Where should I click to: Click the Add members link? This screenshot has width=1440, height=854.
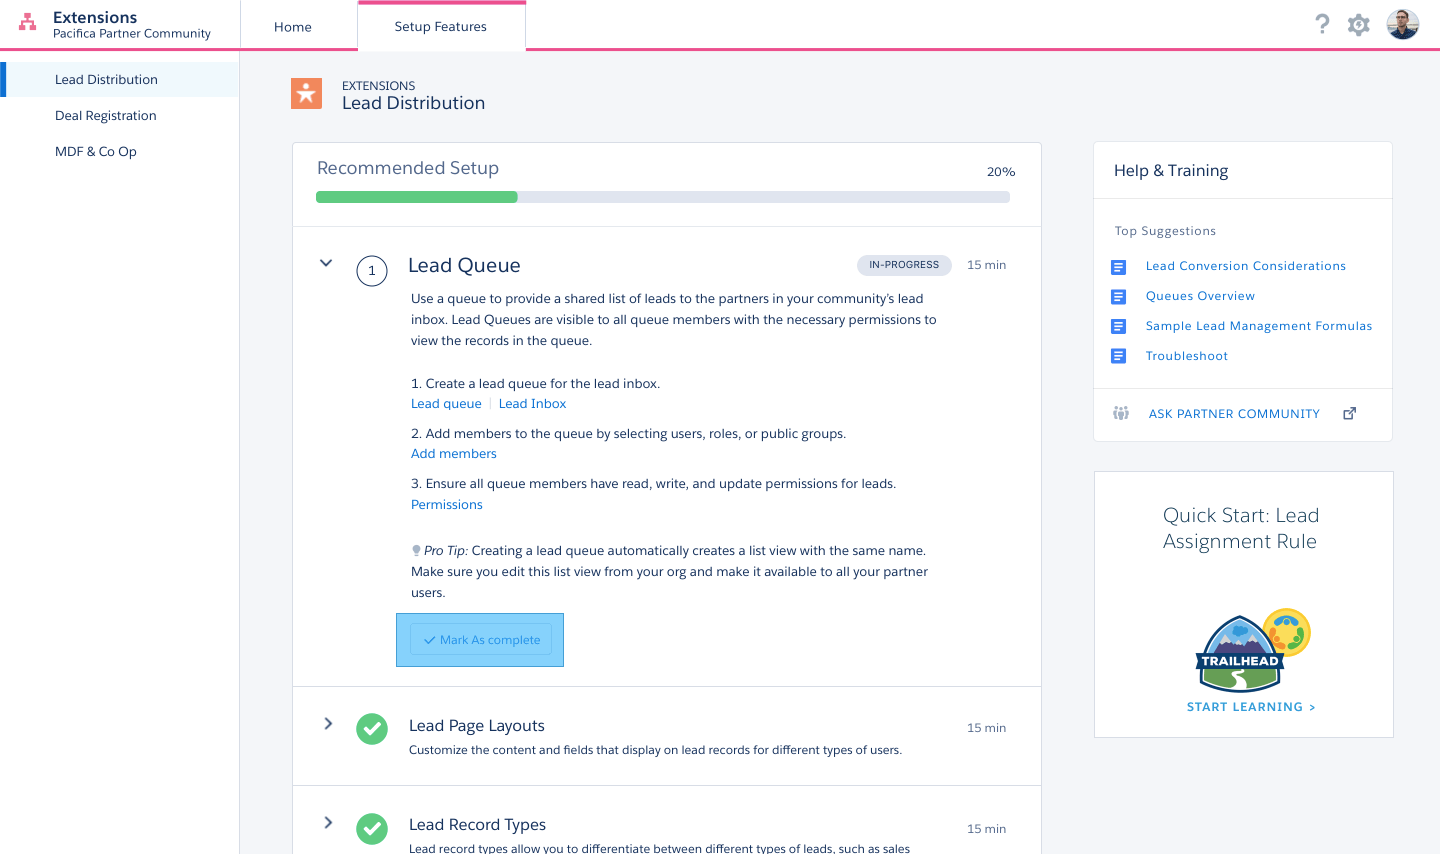[454, 454]
